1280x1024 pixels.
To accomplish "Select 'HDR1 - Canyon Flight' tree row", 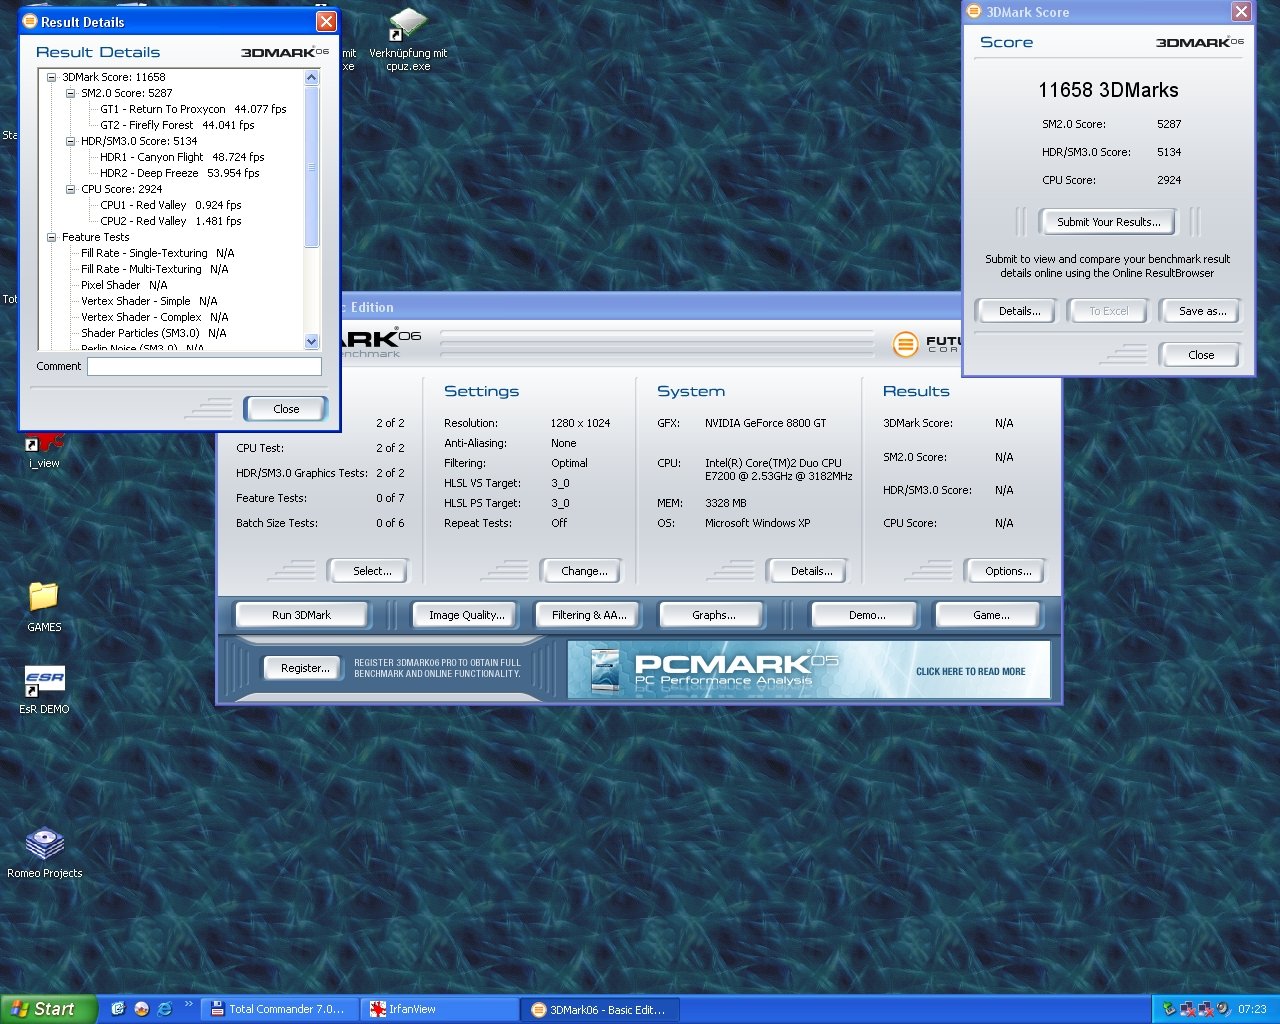I will pyautogui.click(x=182, y=157).
